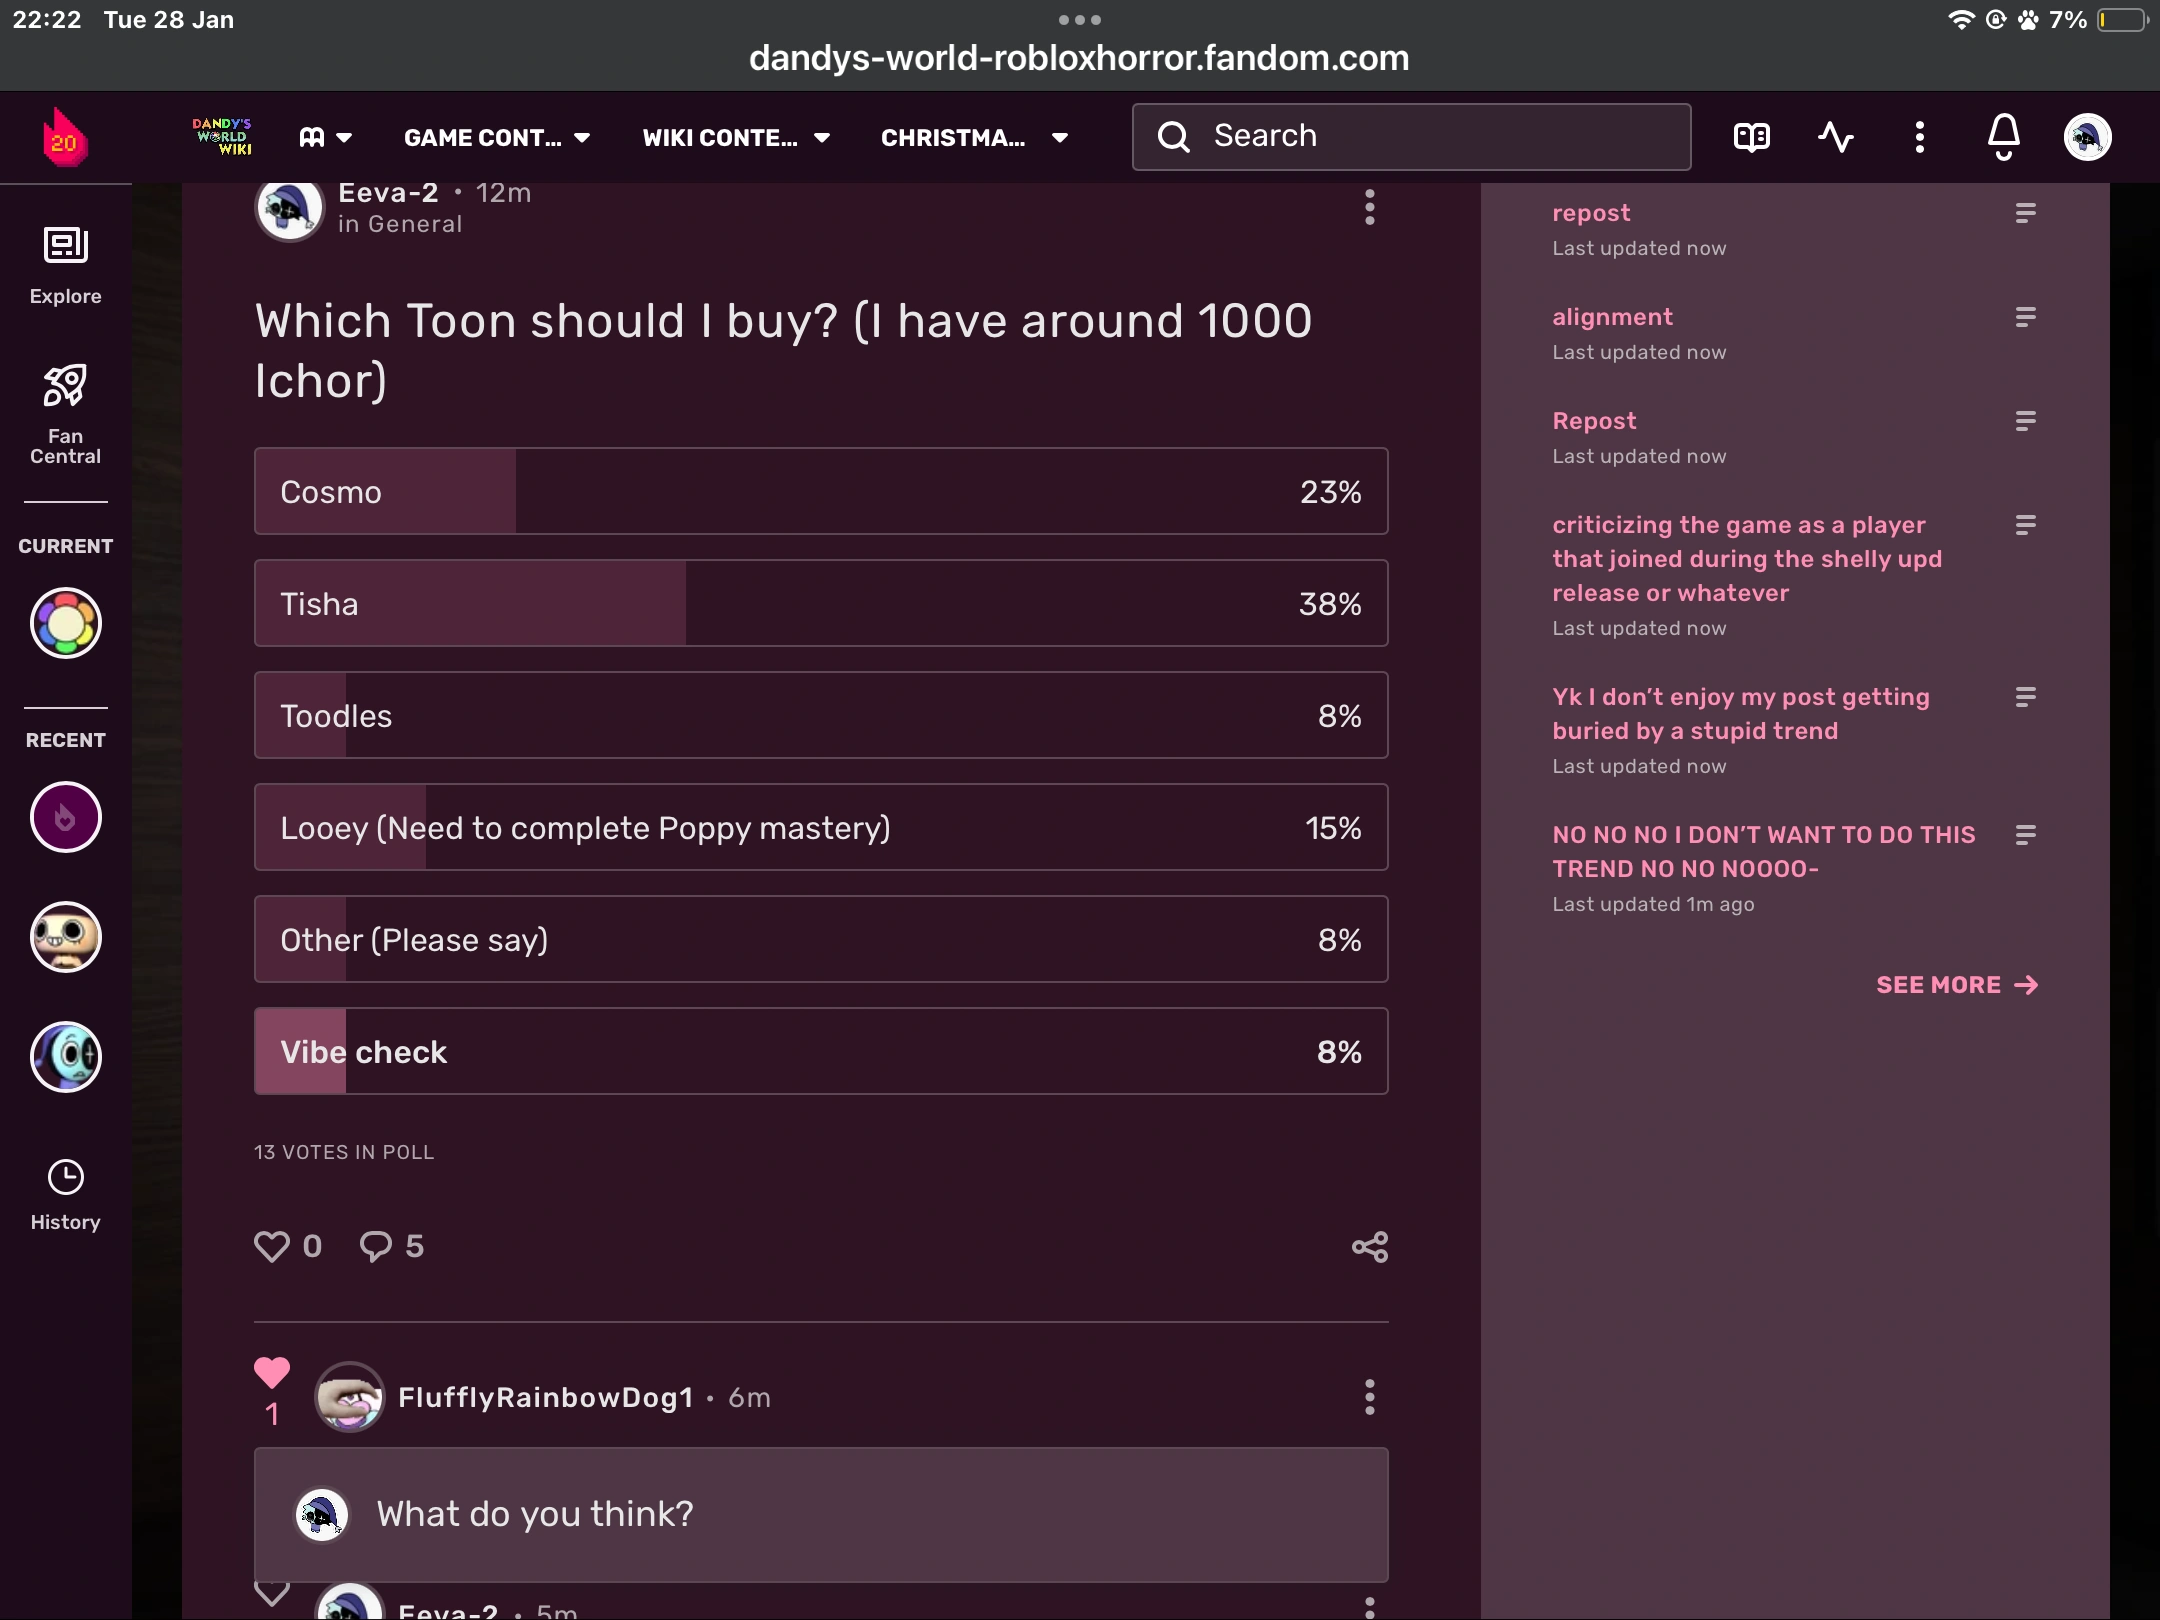
Task: Click the Dandy's World Wiki logo
Action: (x=222, y=137)
